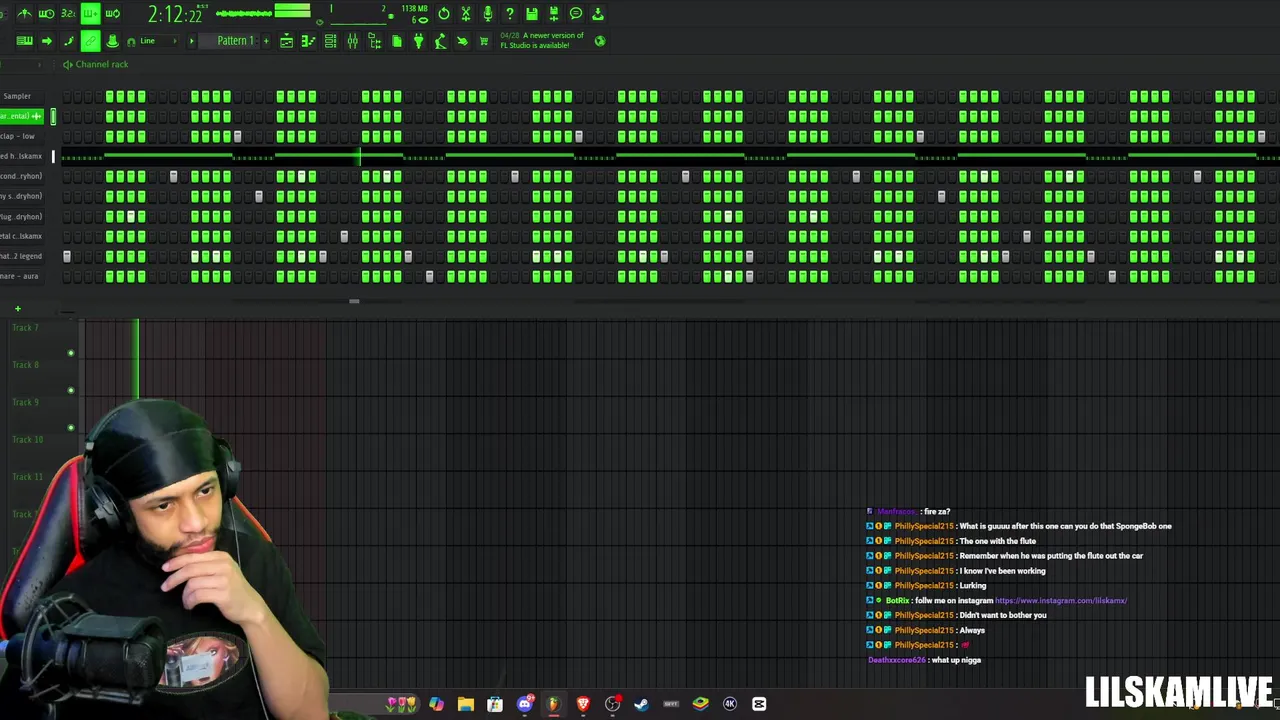Open the Channel rack view icon

(x=330, y=41)
